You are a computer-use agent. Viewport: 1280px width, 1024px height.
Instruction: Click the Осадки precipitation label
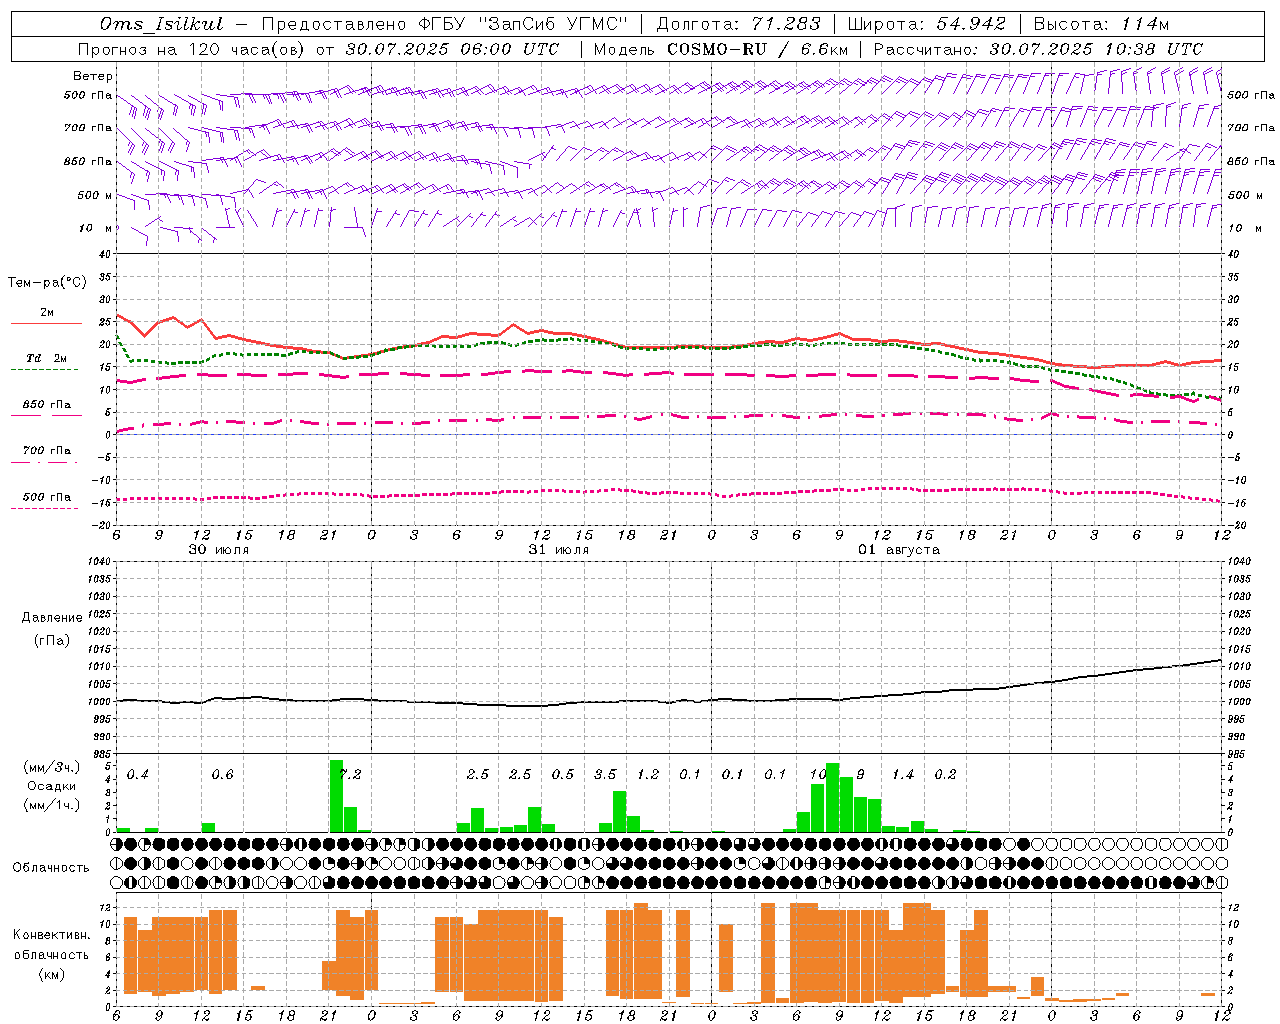pyautogui.click(x=51, y=786)
